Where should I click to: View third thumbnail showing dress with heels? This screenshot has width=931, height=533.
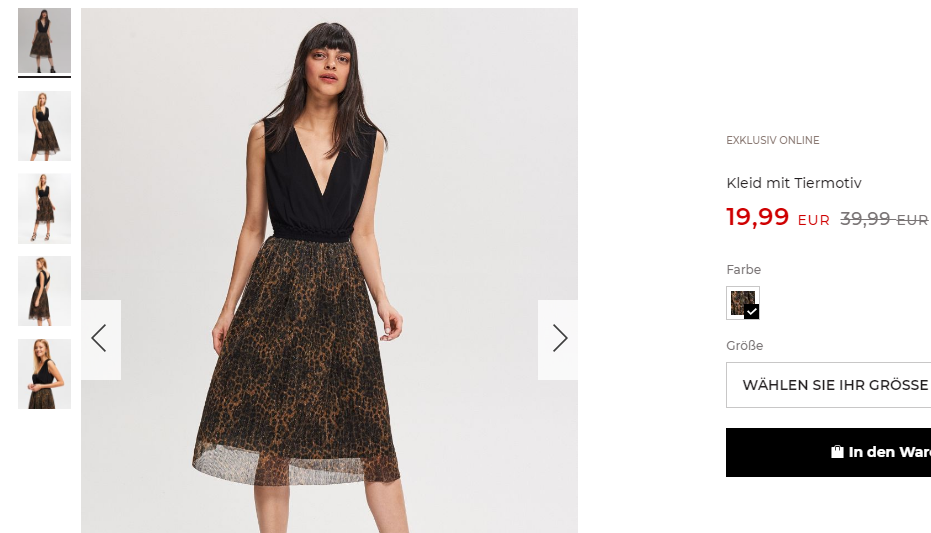pos(45,208)
